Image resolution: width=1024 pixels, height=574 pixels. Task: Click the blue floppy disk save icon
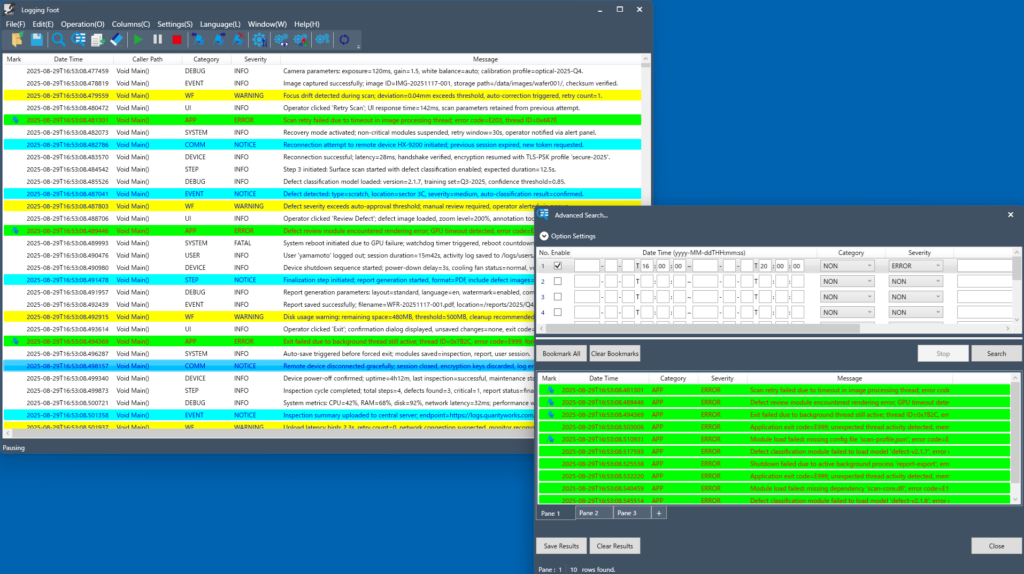pos(37,40)
